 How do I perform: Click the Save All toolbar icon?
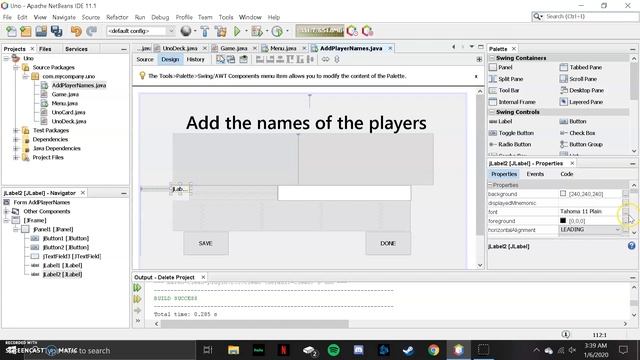[56, 31]
